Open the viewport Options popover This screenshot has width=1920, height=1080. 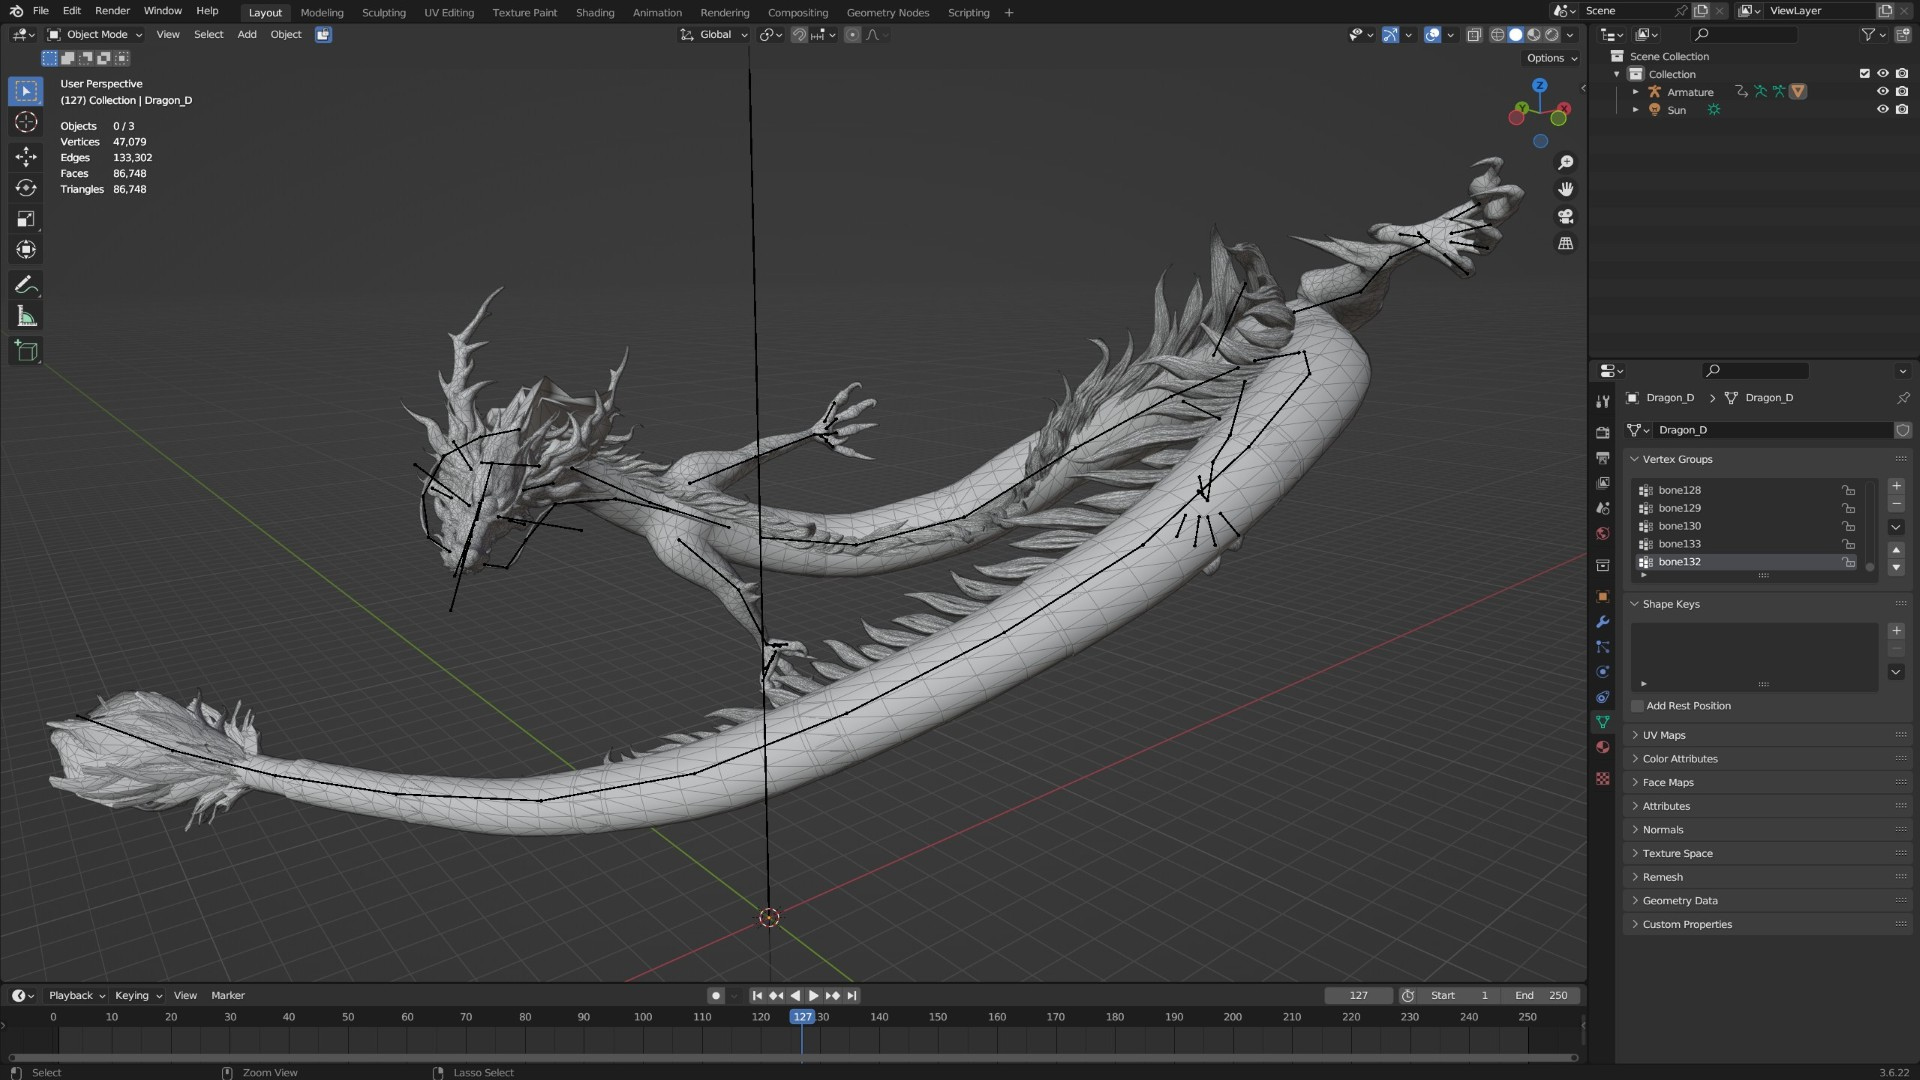point(1552,58)
